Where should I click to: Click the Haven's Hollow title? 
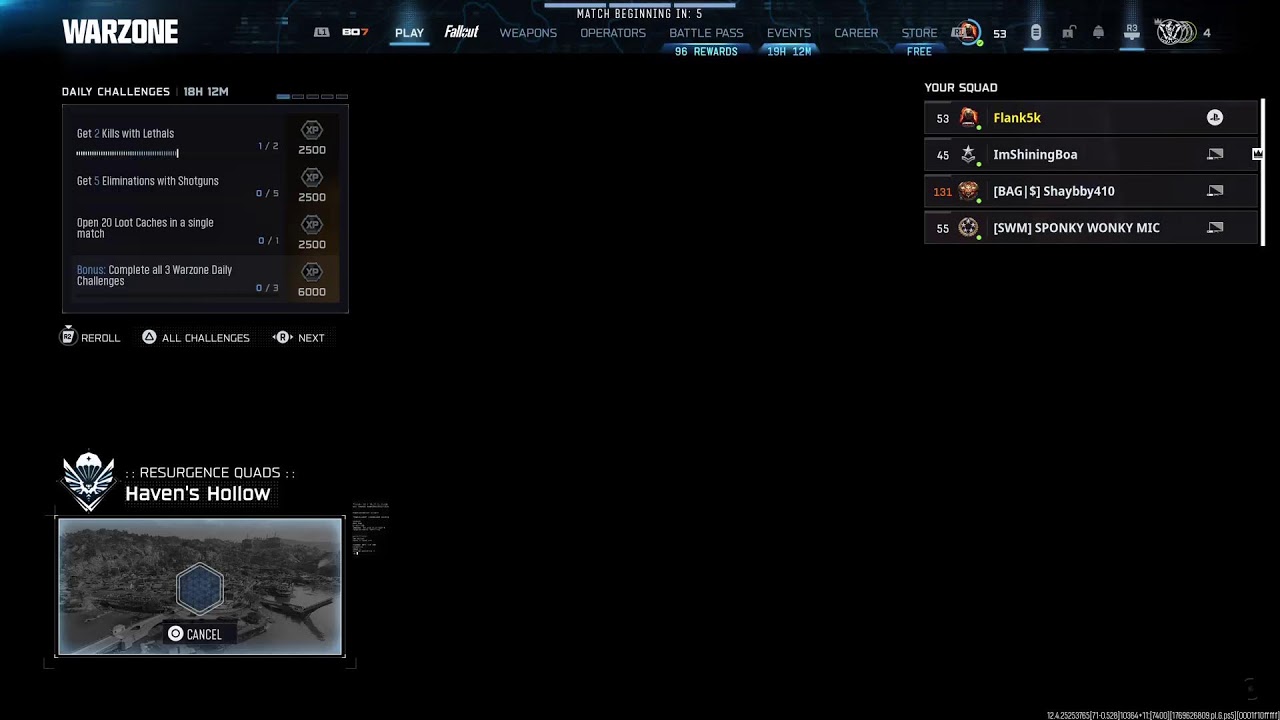click(198, 493)
